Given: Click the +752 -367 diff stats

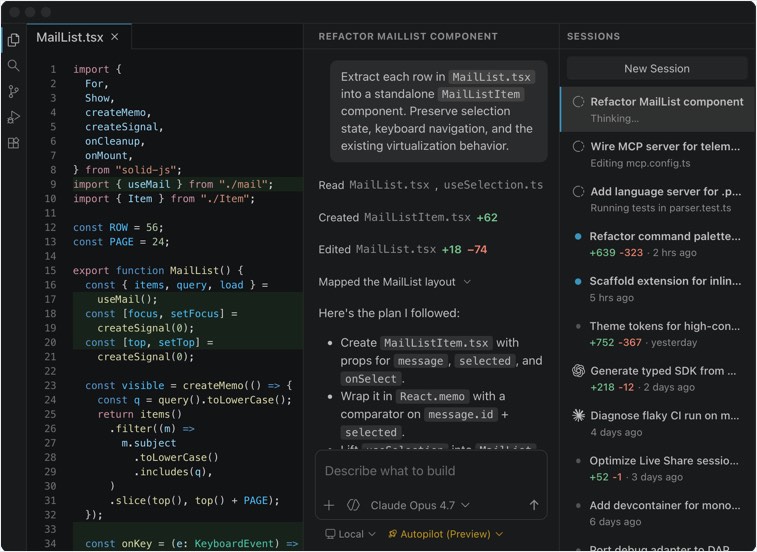Looking at the screenshot, I should click(616, 342).
